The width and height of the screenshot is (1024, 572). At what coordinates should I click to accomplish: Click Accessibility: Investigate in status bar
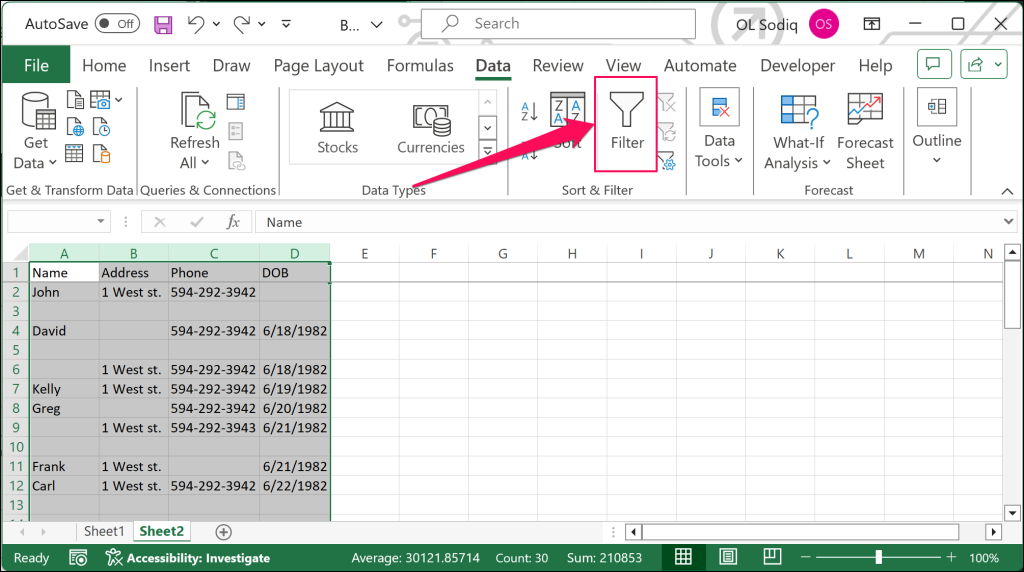(188, 558)
